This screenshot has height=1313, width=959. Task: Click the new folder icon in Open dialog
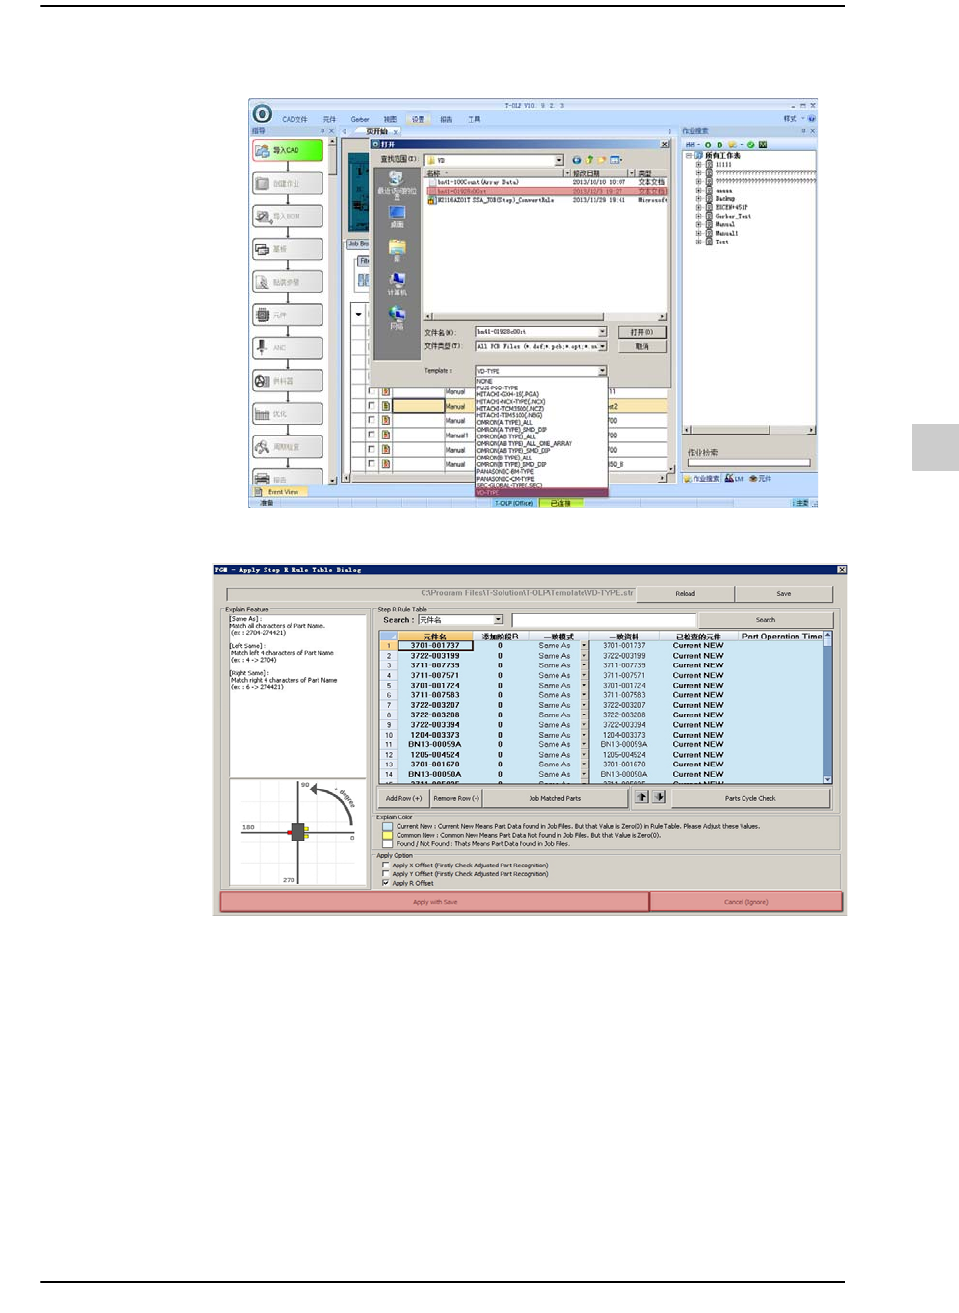click(602, 160)
